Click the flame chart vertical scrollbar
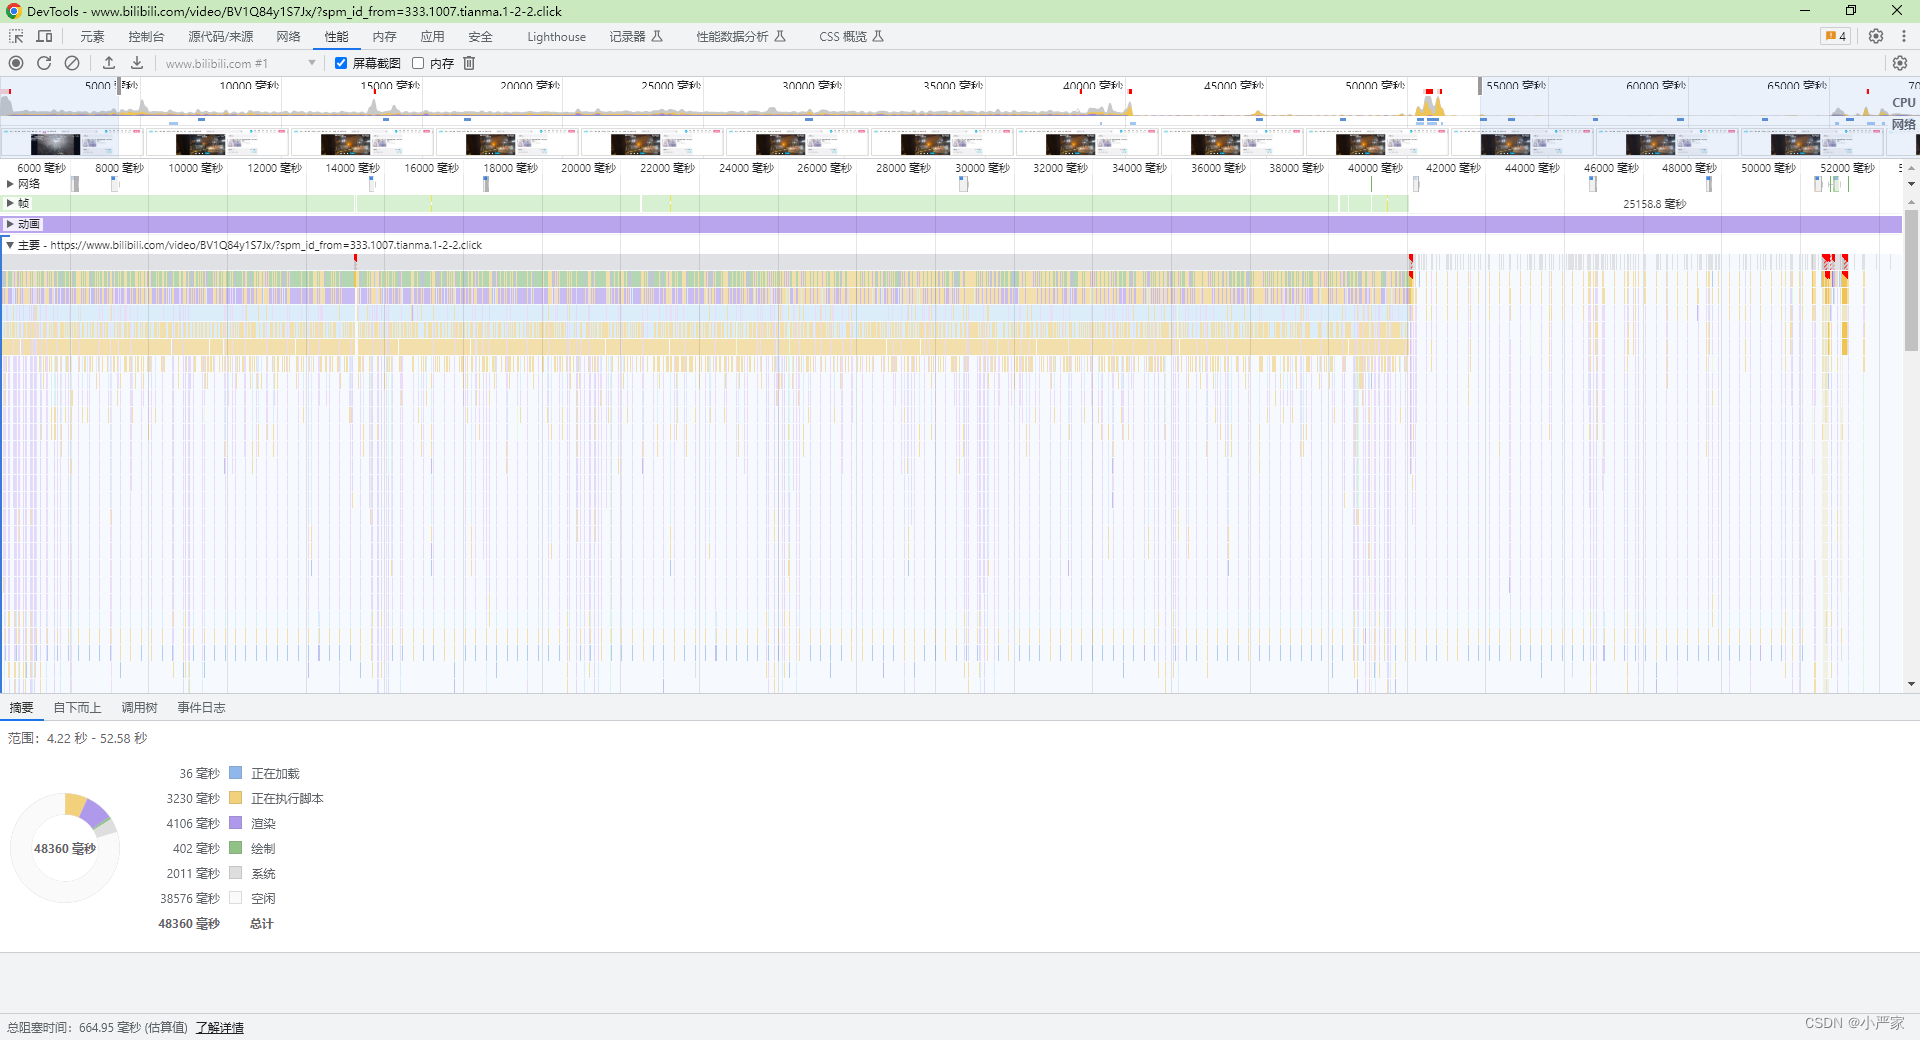Screen dimensions: 1920x1040 (1911, 280)
